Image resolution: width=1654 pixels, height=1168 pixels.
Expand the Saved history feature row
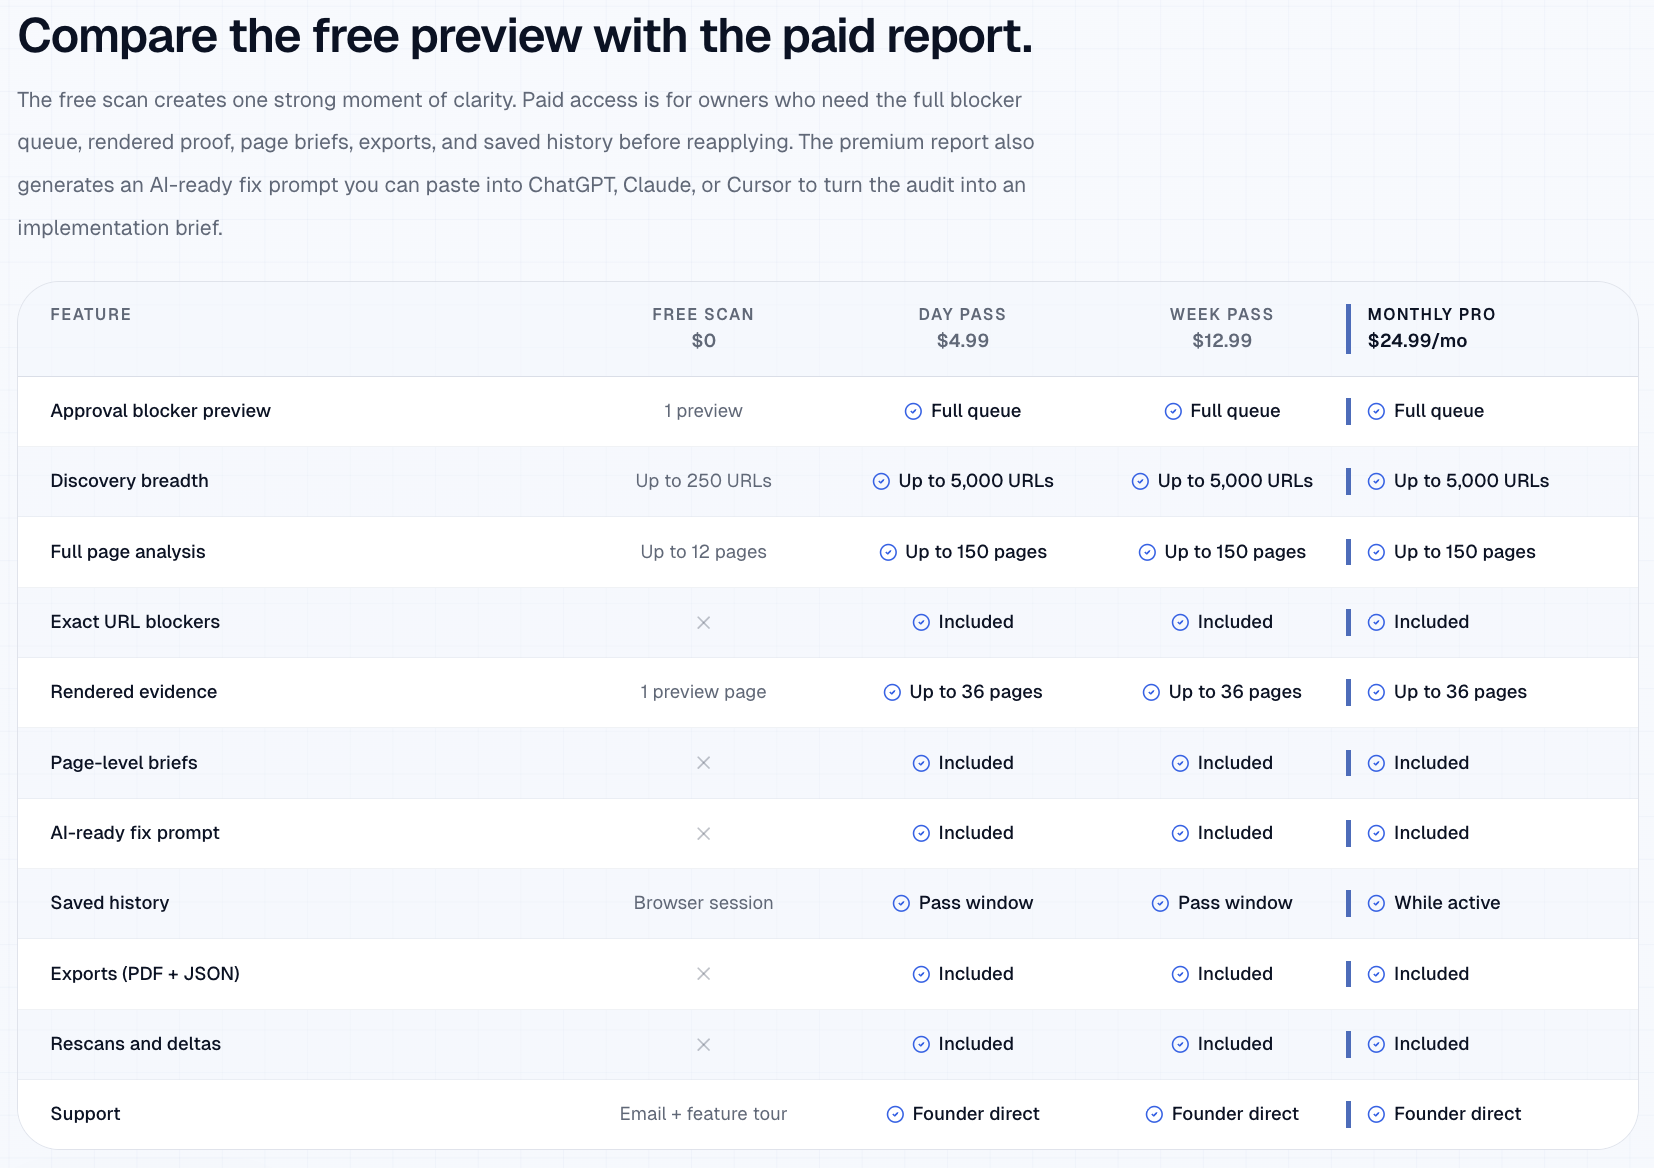tap(110, 903)
